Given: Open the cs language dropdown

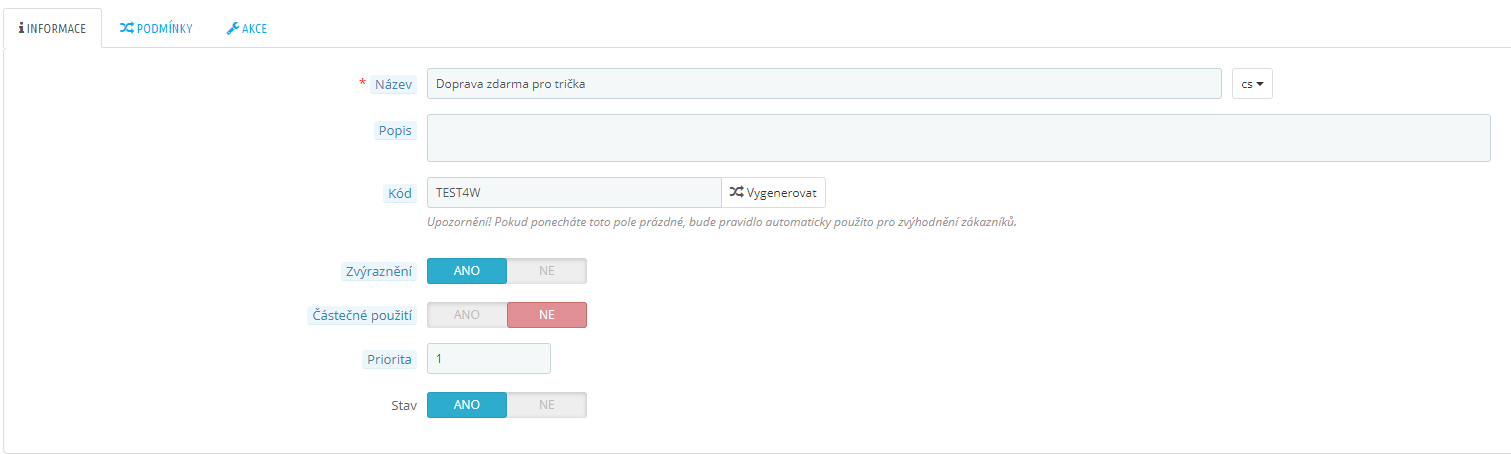Looking at the screenshot, I should pos(1252,84).
